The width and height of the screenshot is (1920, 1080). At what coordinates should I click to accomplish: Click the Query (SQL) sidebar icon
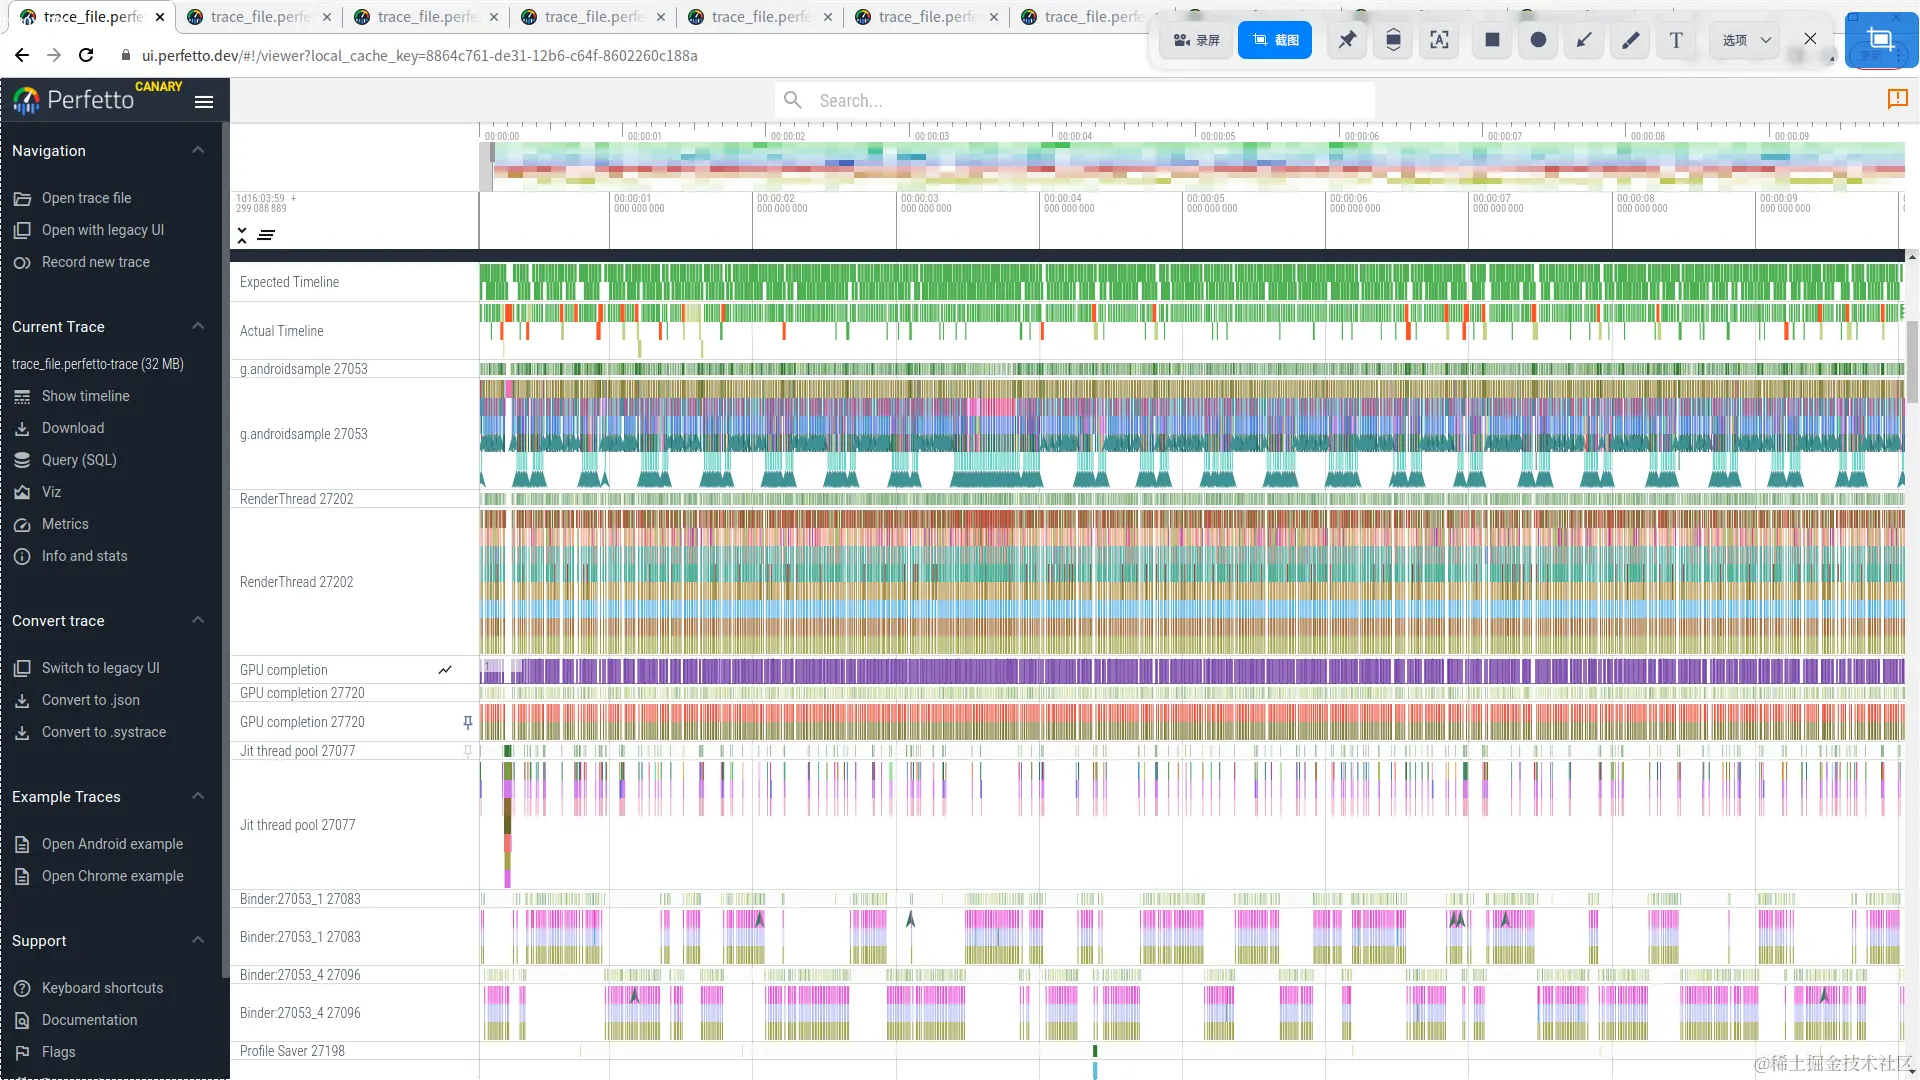point(22,460)
